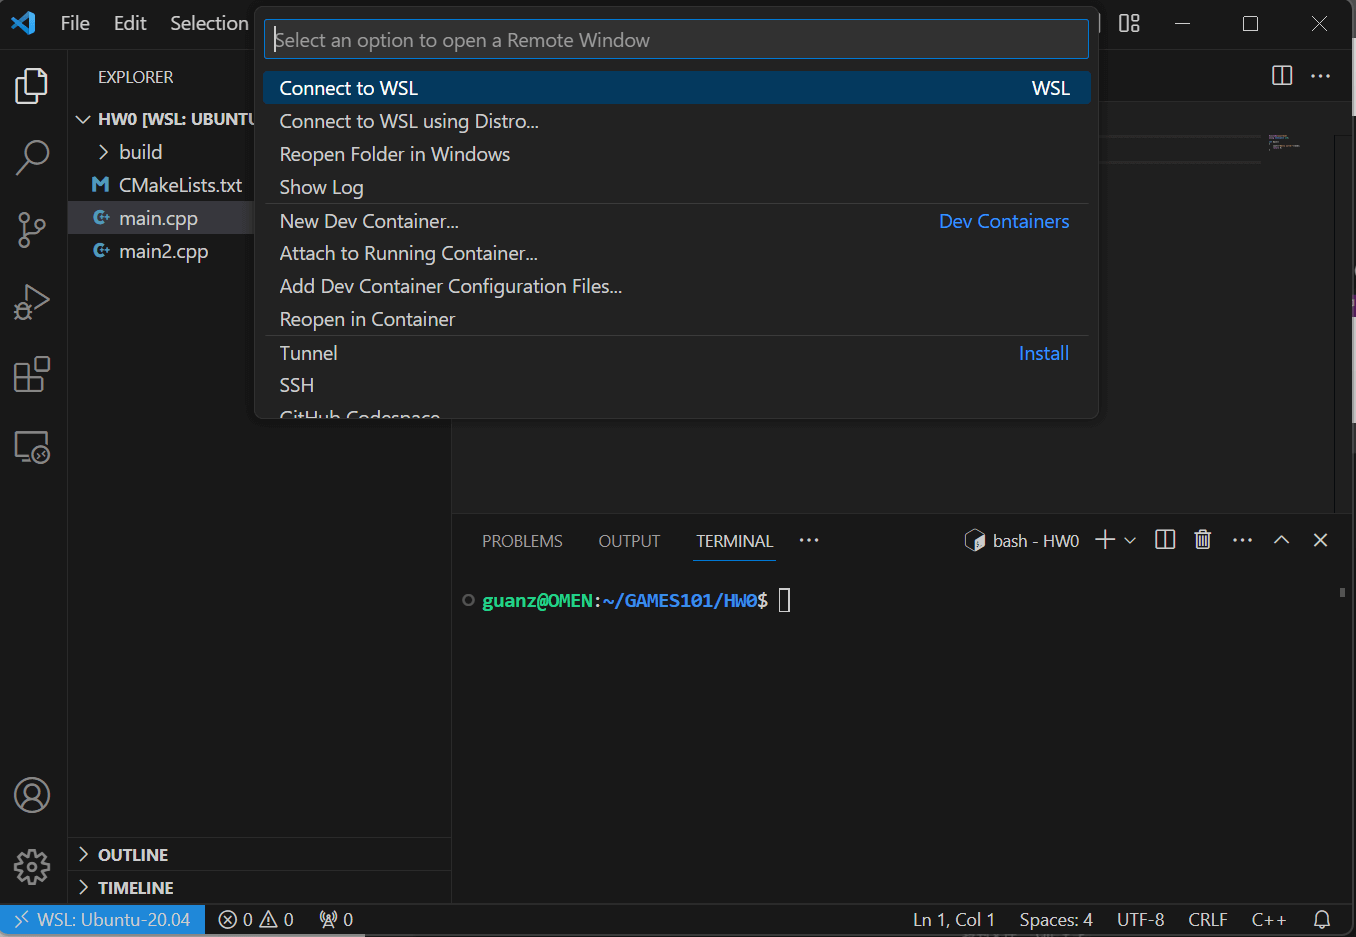
Task: Open the launch profile dropdown arrow
Action: pyautogui.click(x=1130, y=540)
